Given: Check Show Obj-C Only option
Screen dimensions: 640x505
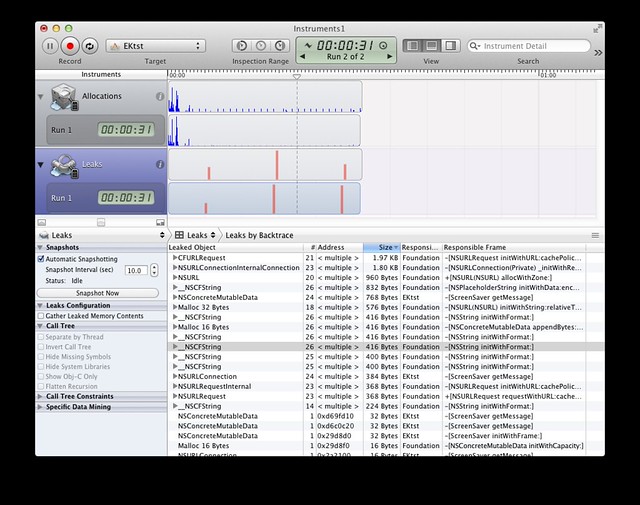Looking at the screenshot, I should (41, 376).
